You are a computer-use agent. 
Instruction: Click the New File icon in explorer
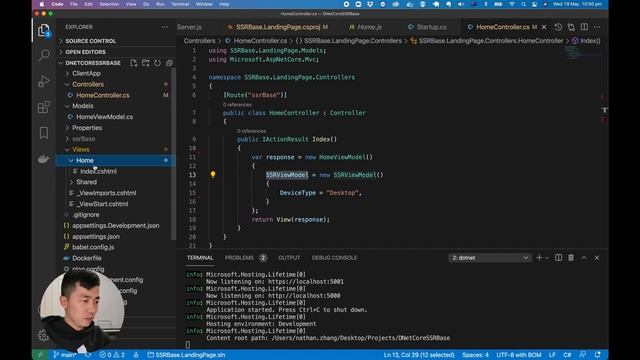pos(133,63)
